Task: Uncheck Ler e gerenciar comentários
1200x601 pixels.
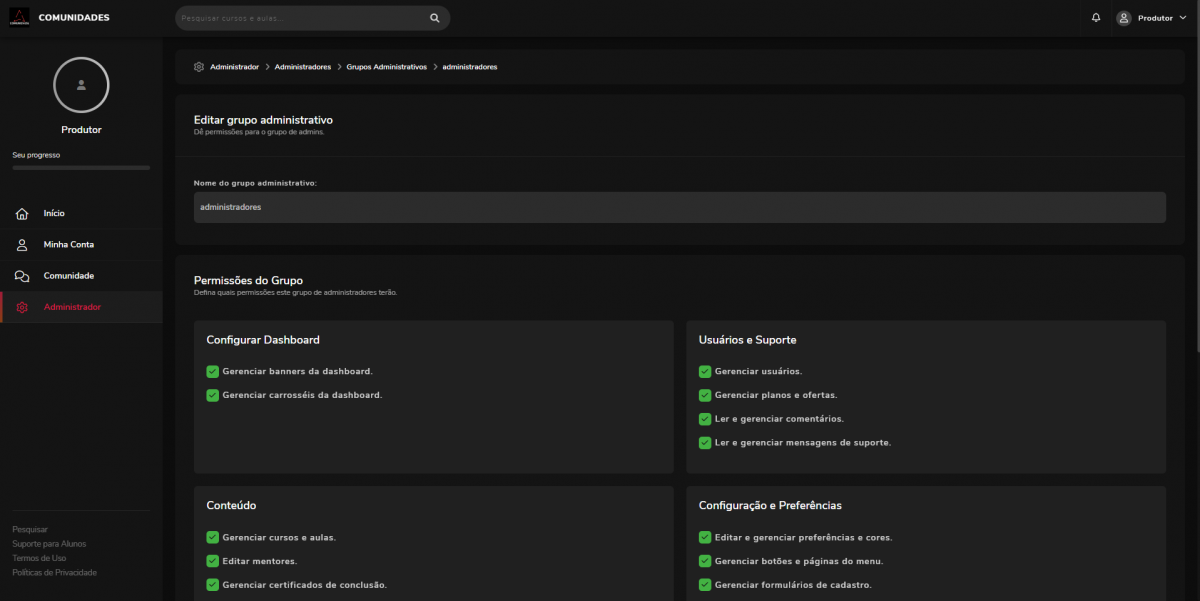Action: [x=705, y=419]
